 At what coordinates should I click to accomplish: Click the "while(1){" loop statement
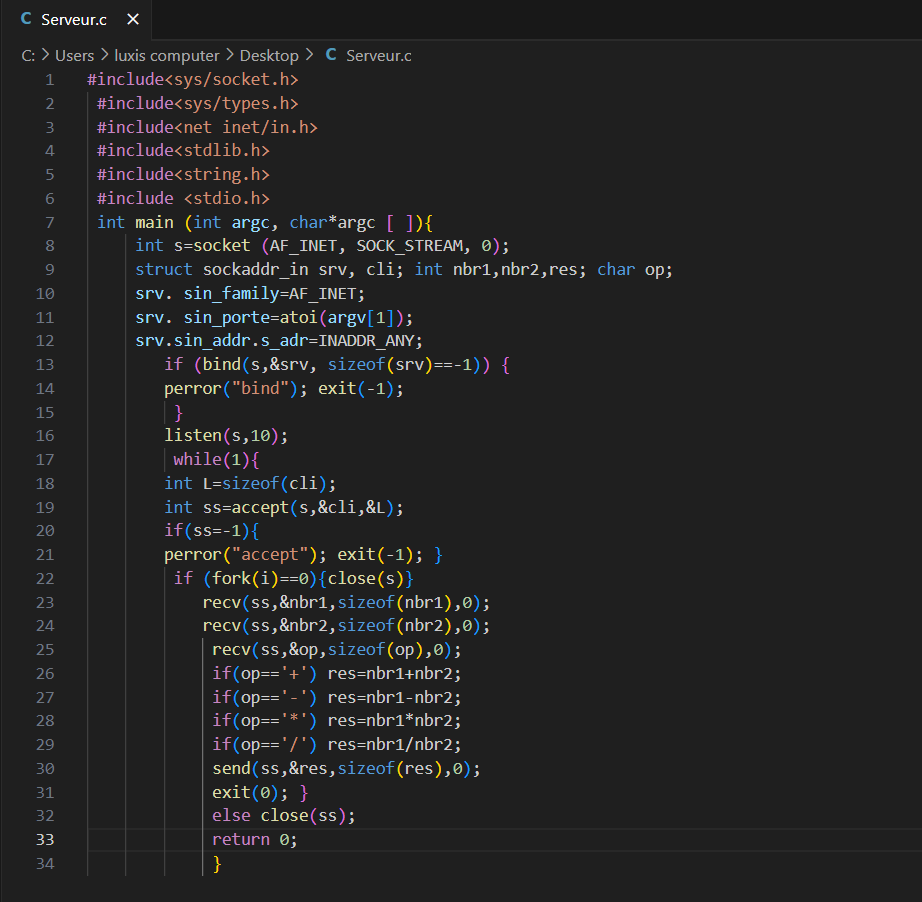pos(216,460)
